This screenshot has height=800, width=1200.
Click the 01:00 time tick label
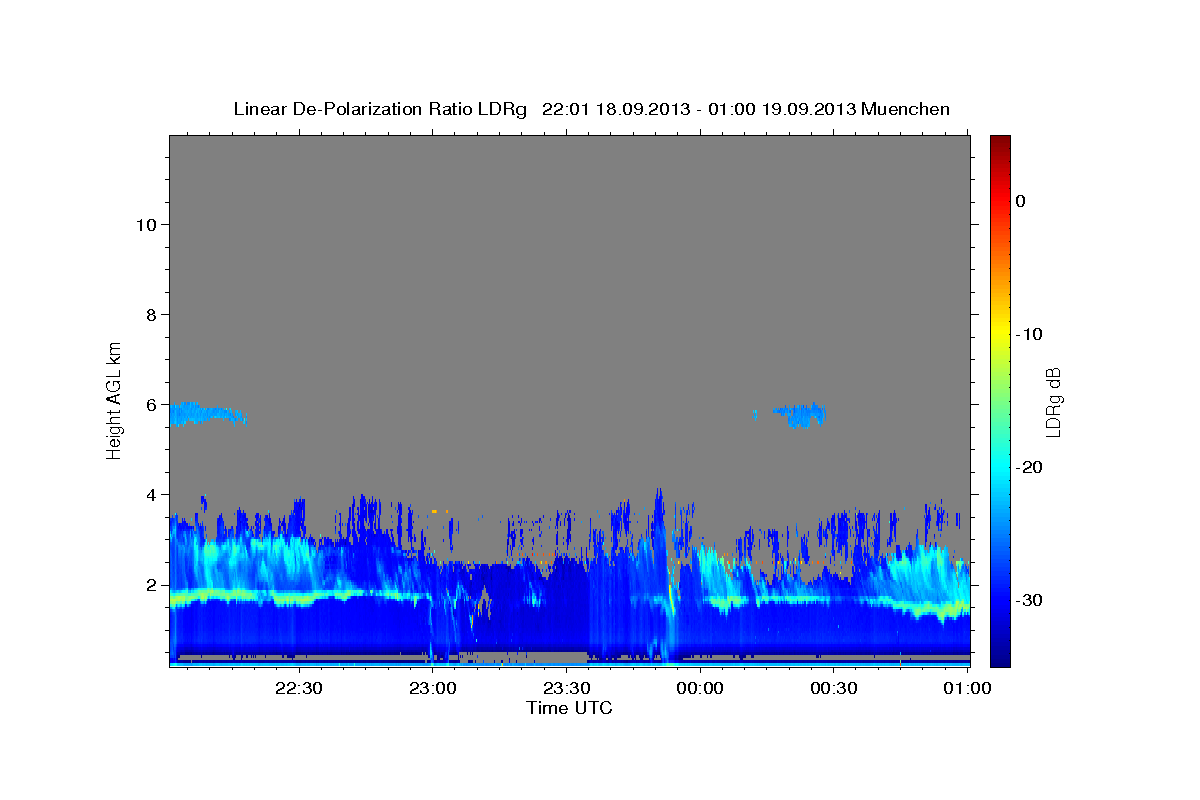[967, 688]
